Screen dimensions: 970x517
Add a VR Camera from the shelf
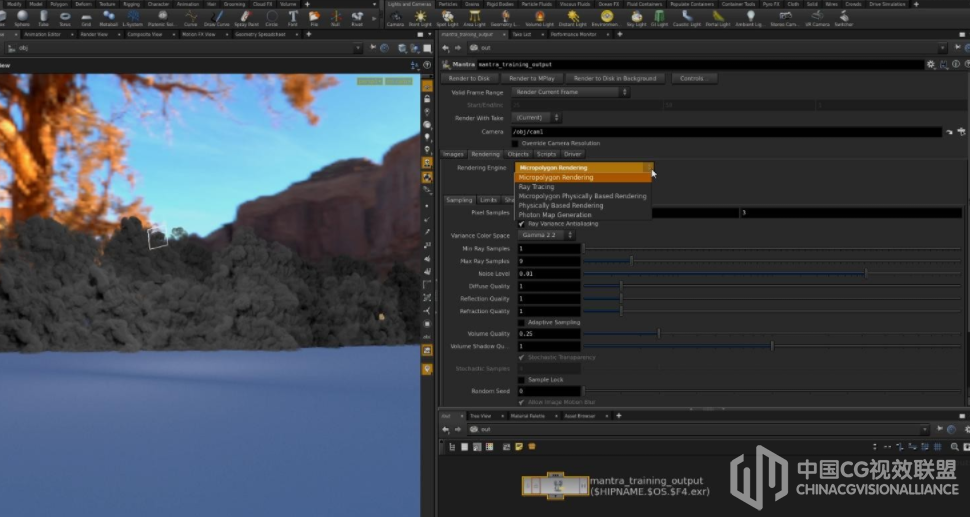tap(817, 18)
